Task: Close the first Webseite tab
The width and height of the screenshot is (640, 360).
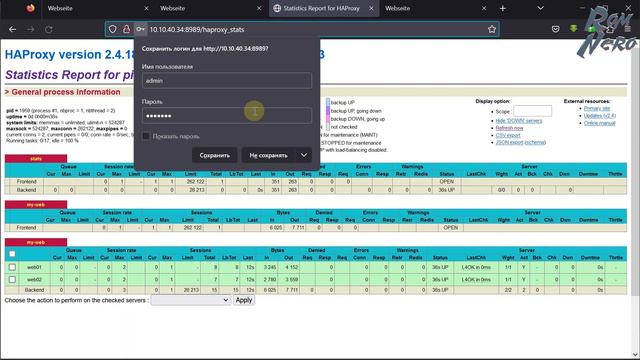Action: click(146, 8)
